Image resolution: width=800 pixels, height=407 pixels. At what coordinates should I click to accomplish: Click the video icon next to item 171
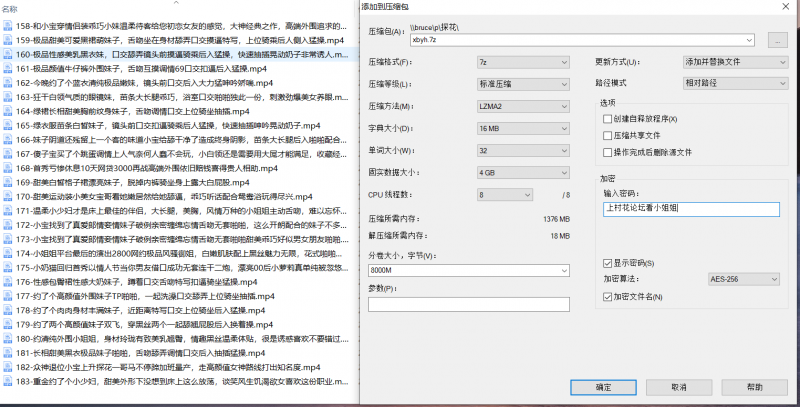pos(8,211)
